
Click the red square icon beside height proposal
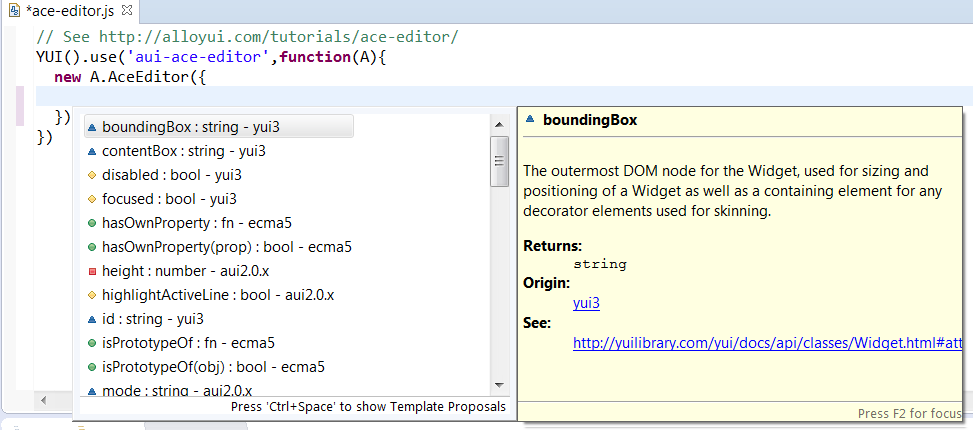pos(92,271)
